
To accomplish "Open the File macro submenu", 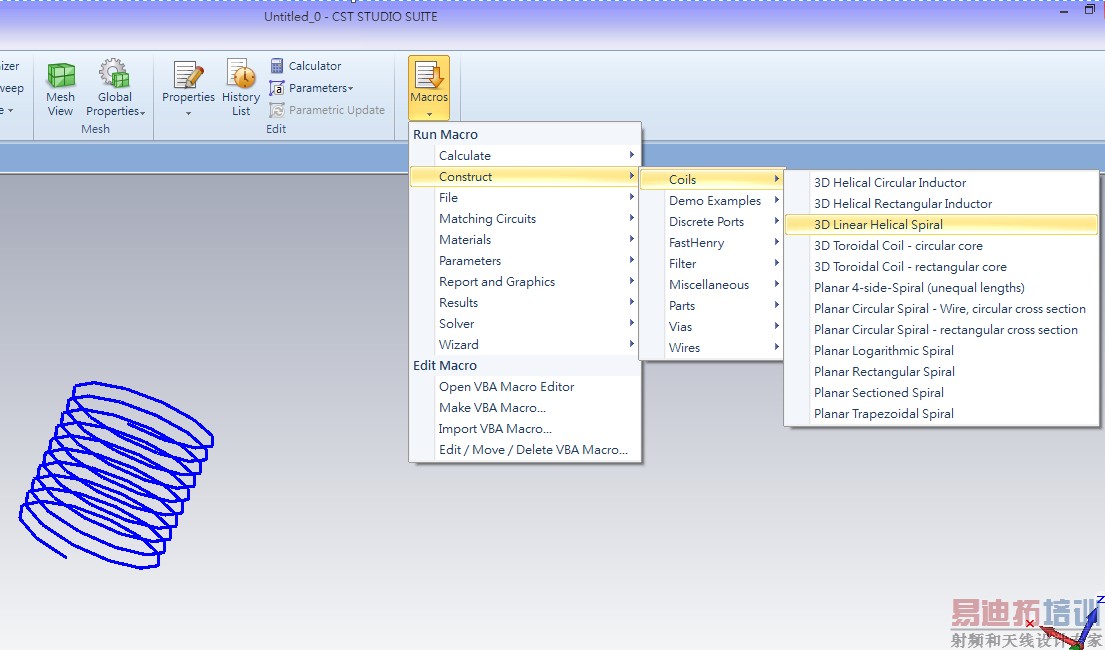I will pyautogui.click(x=526, y=197).
